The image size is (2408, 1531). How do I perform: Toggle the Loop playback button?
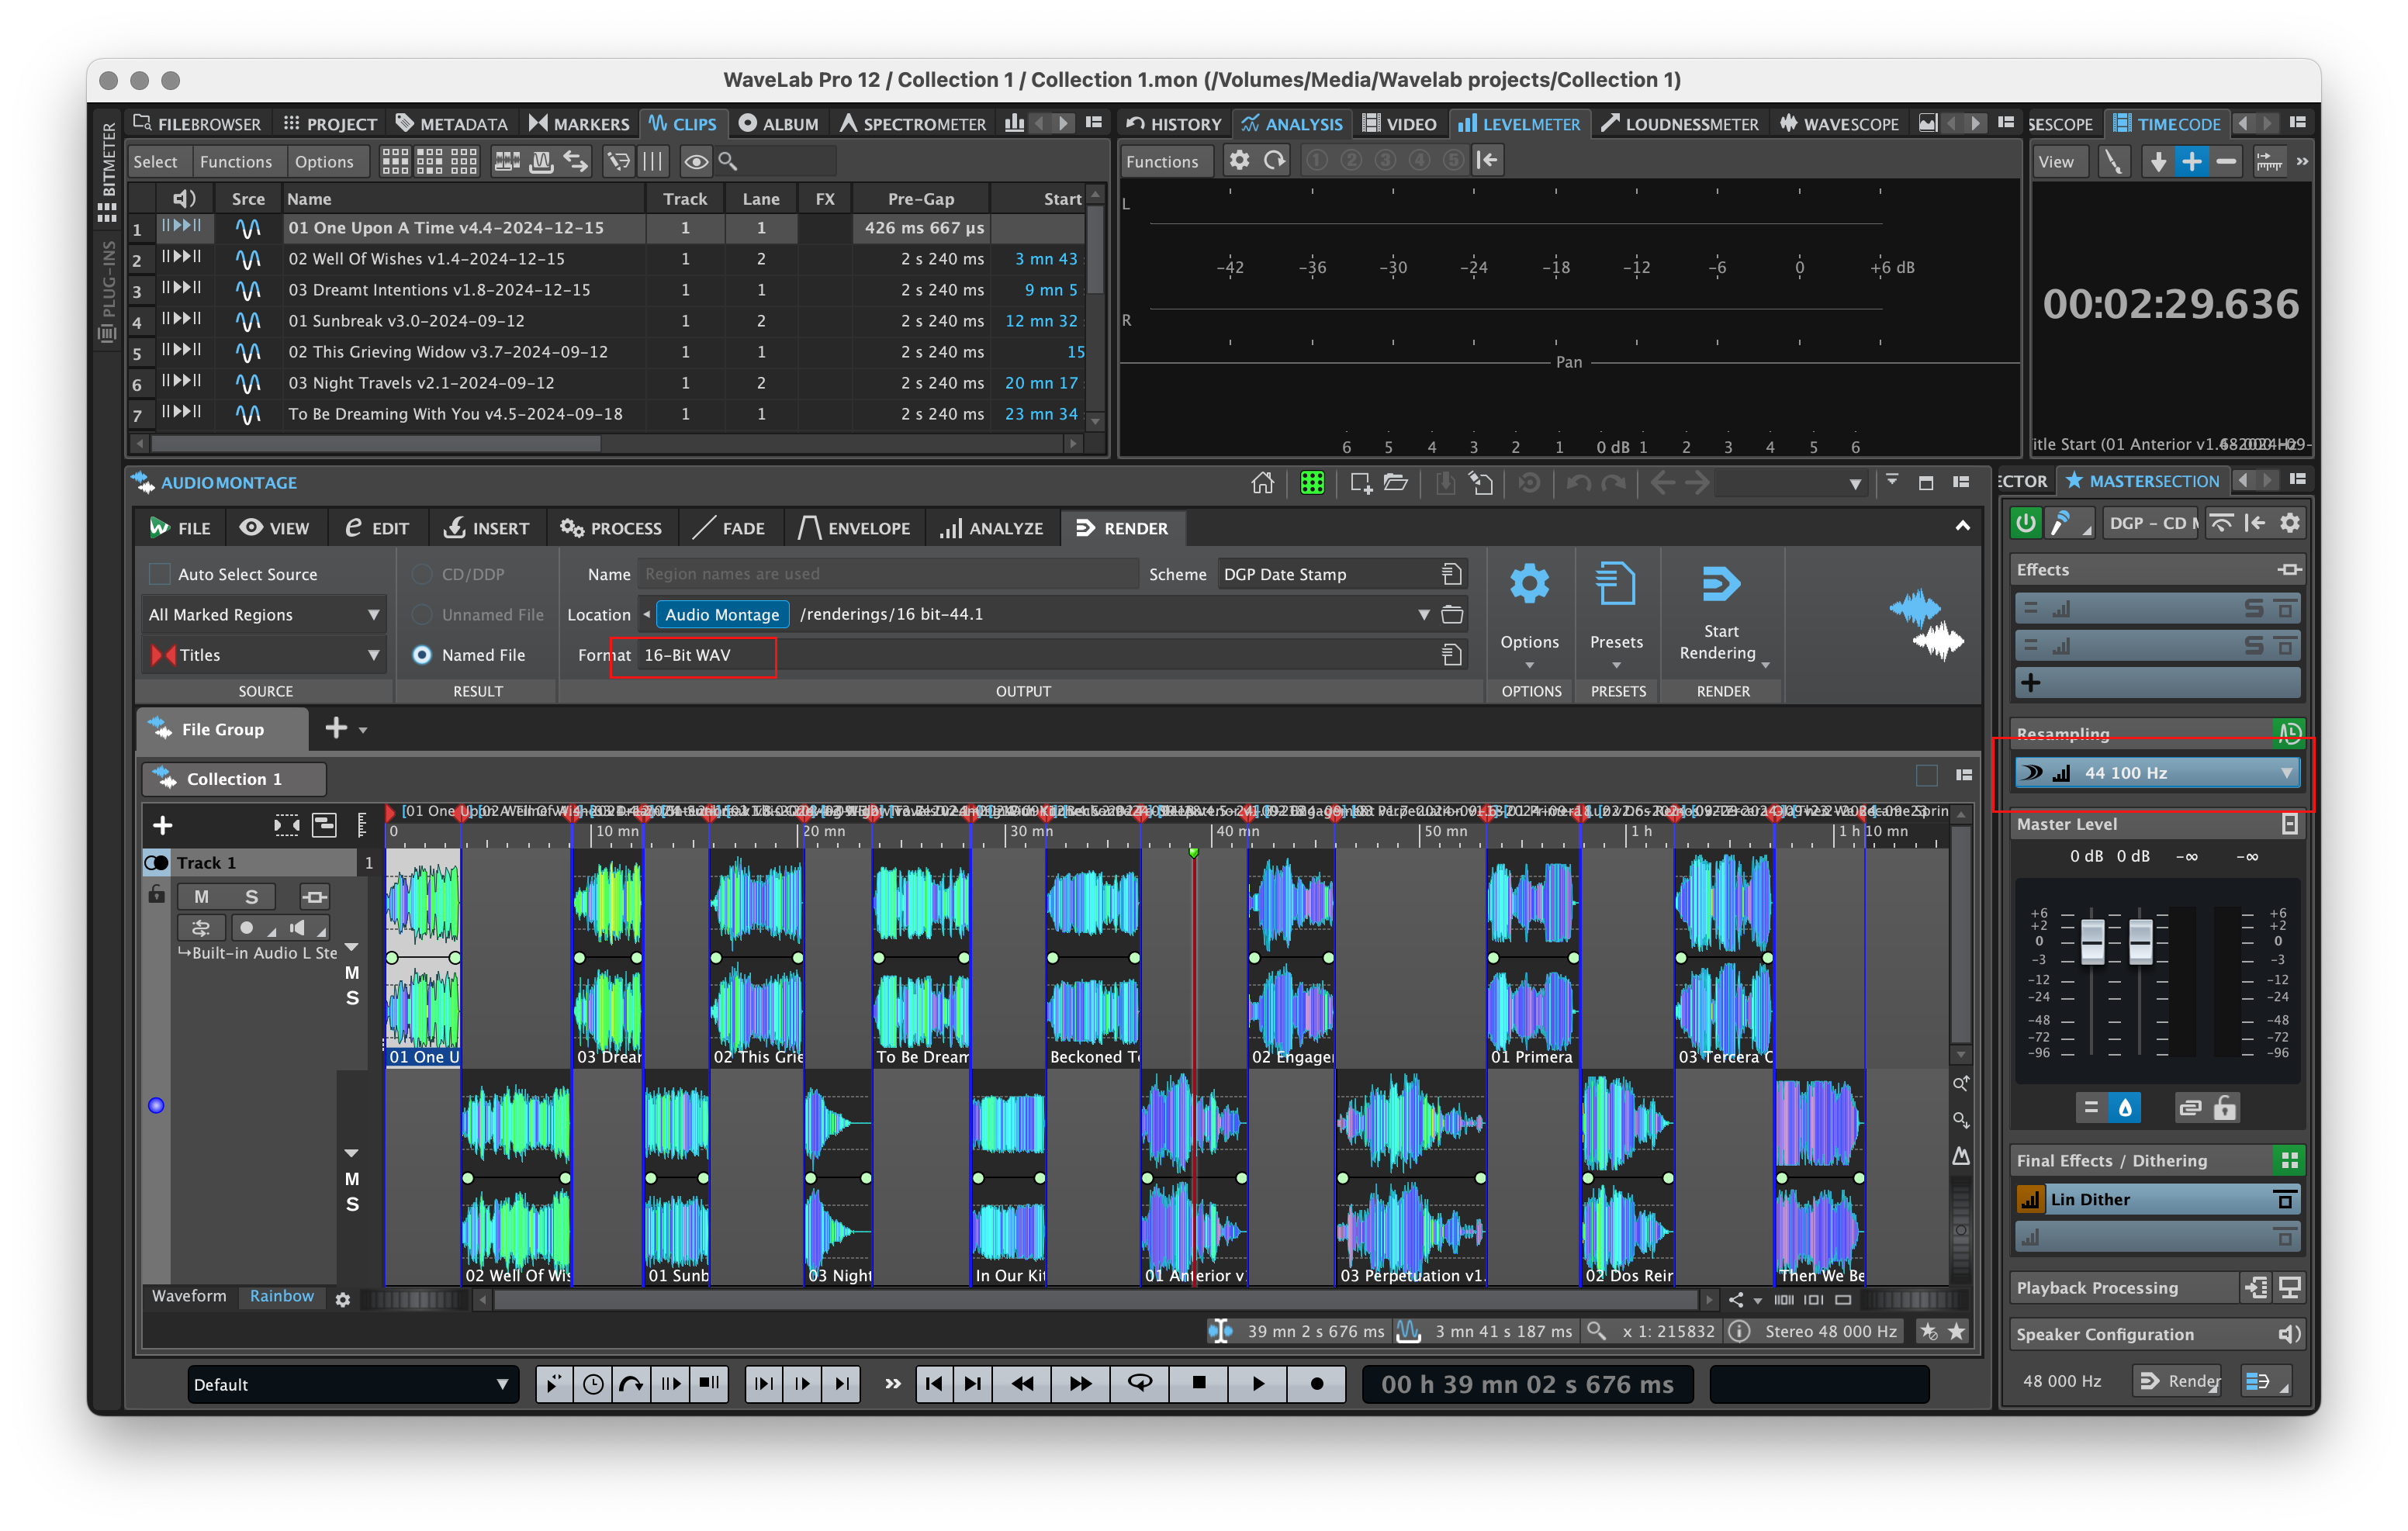[x=1140, y=1384]
